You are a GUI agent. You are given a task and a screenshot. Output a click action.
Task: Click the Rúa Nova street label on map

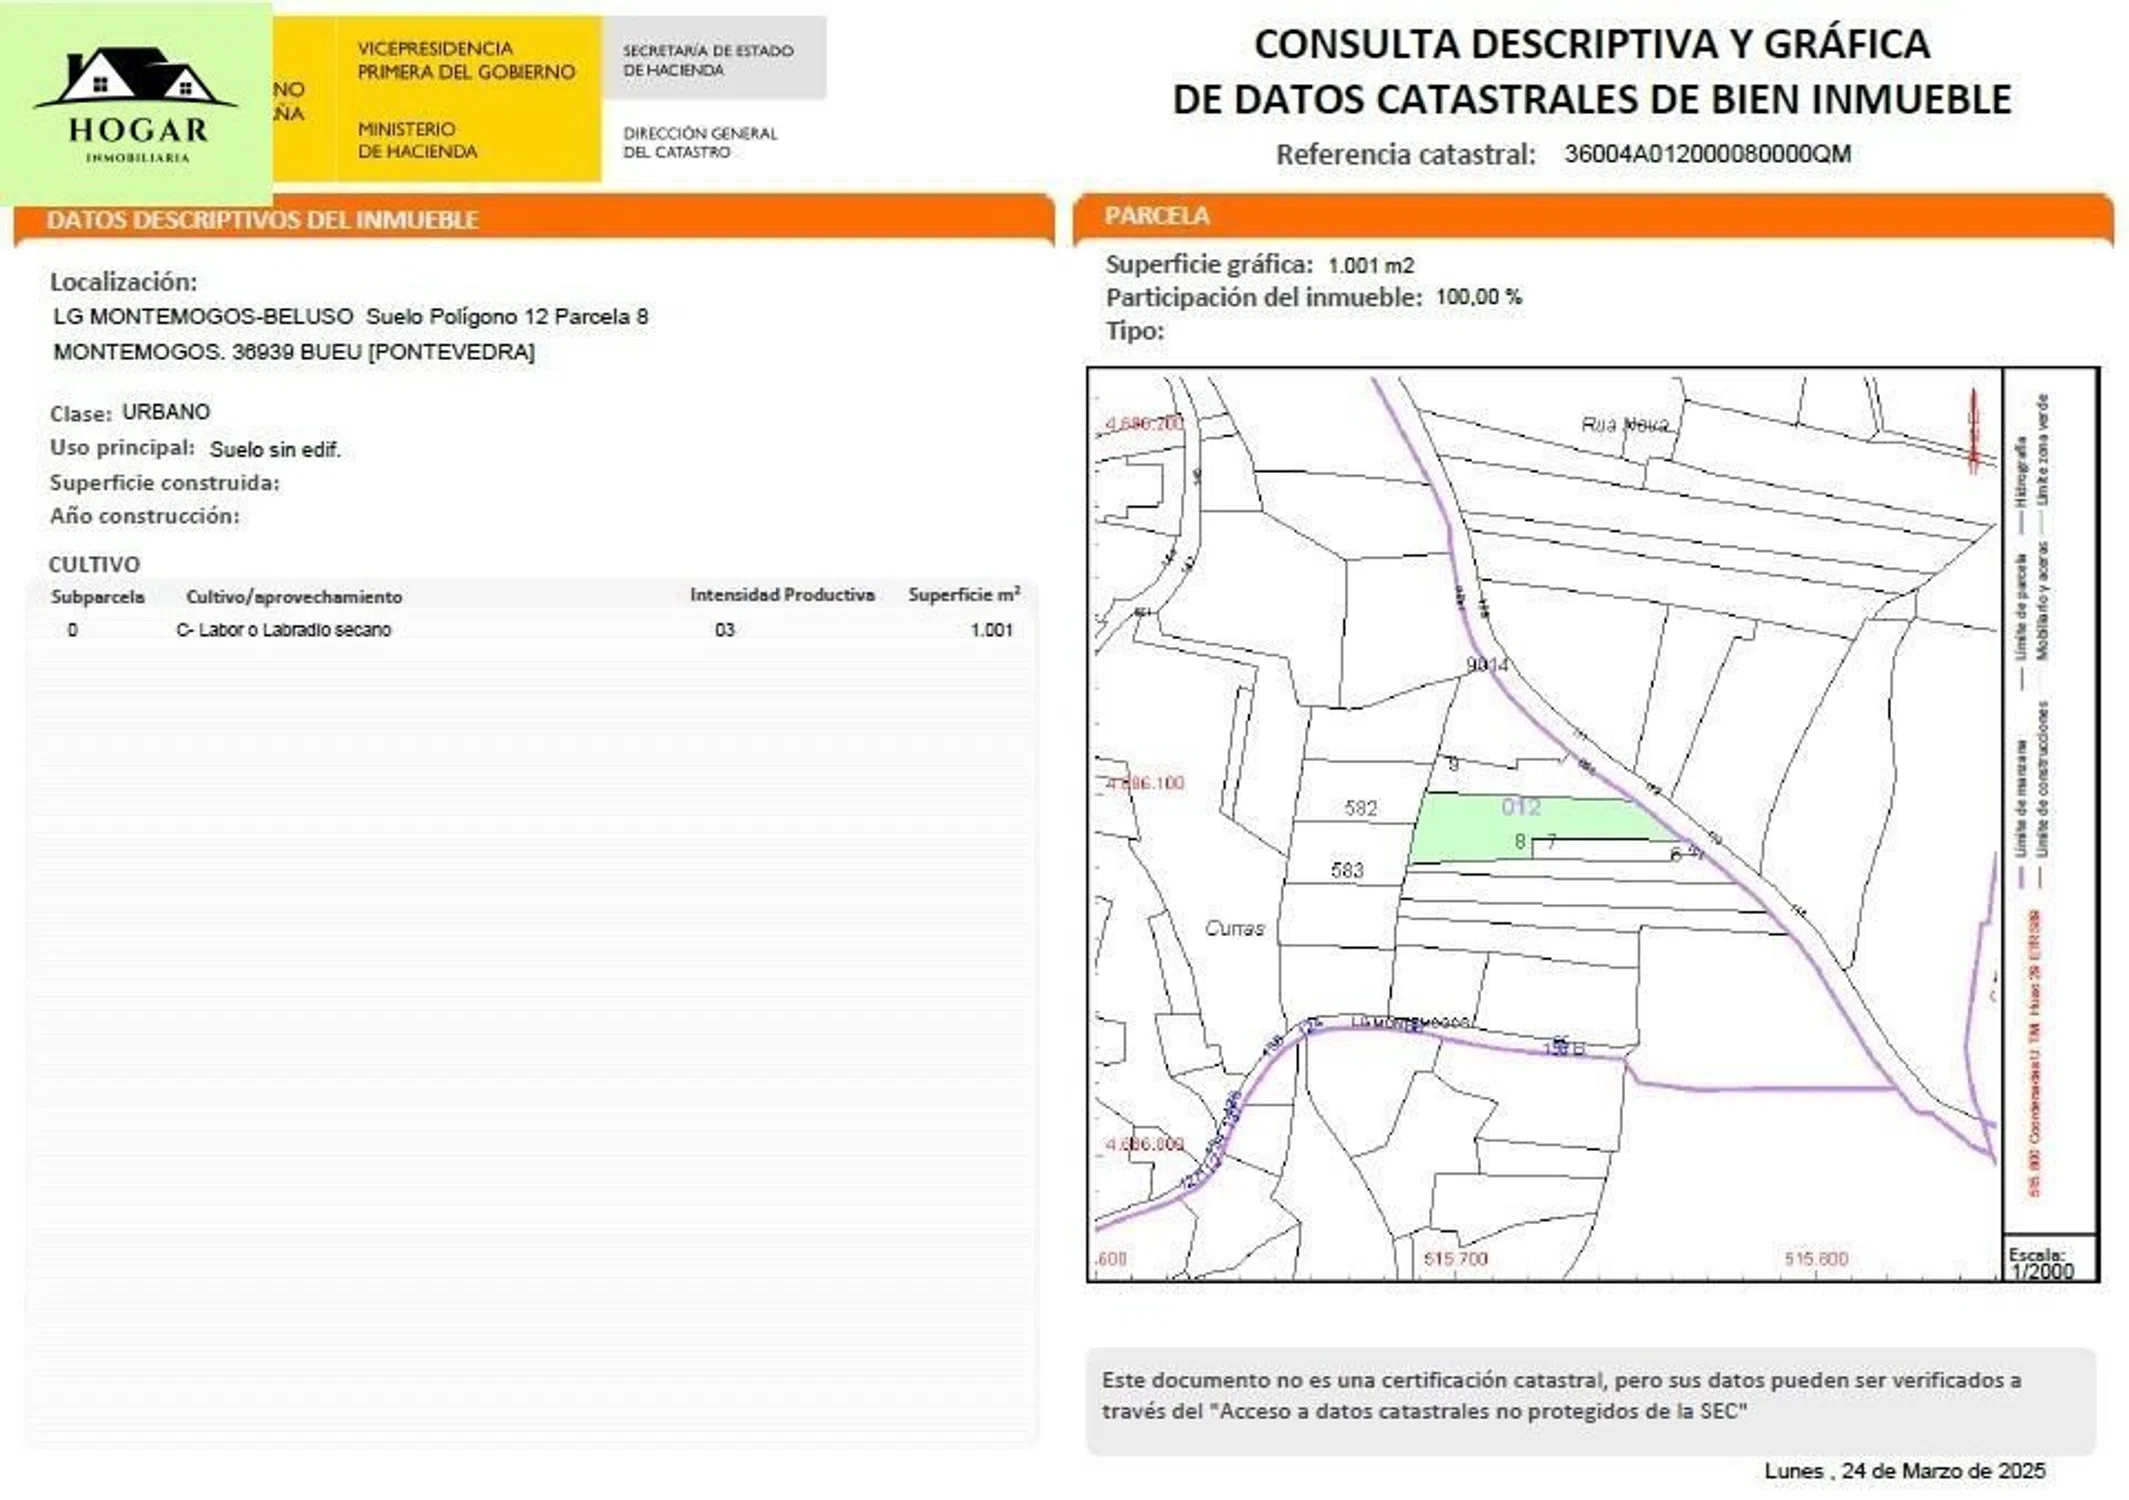[1624, 425]
